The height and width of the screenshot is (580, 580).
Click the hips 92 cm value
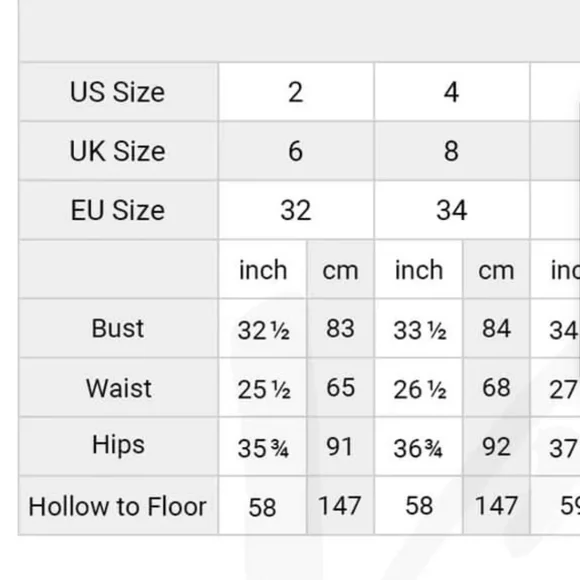pyautogui.click(x=496, y=446)
